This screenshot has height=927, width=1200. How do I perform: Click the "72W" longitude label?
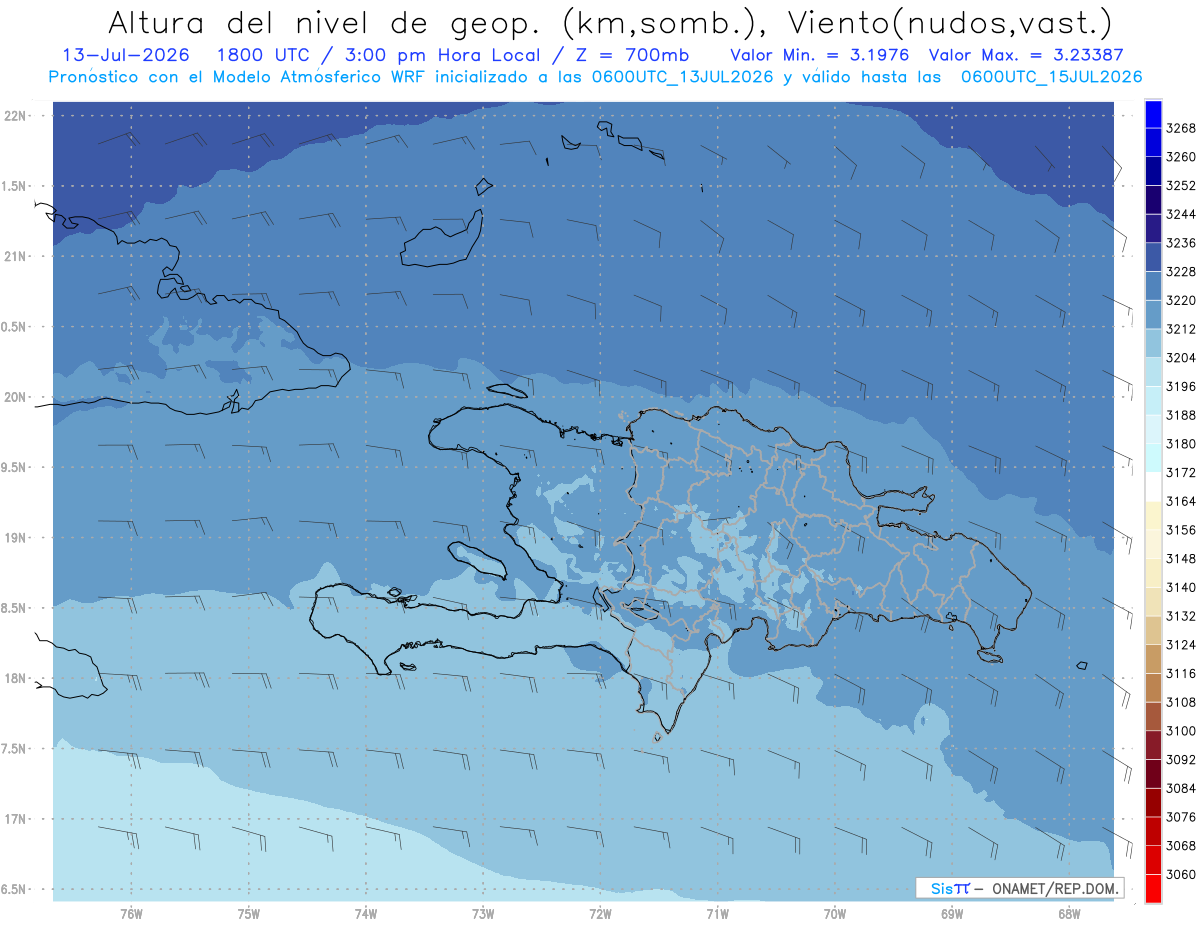[600, 913]
